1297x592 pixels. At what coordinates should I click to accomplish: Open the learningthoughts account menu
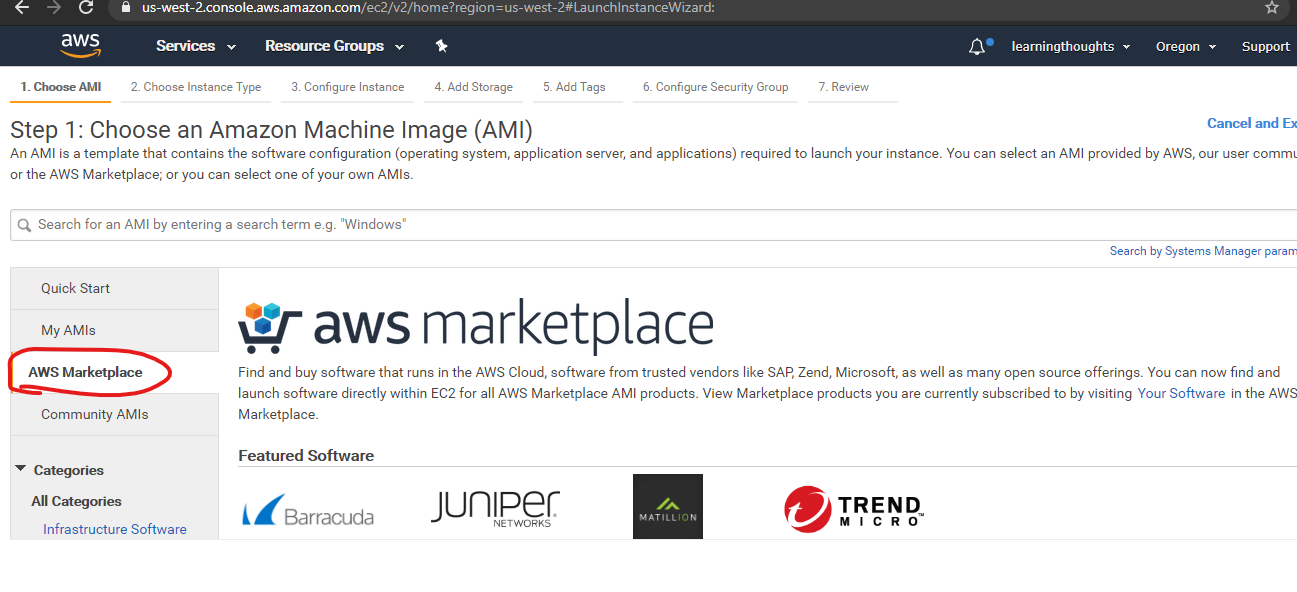click(1071, 46)
